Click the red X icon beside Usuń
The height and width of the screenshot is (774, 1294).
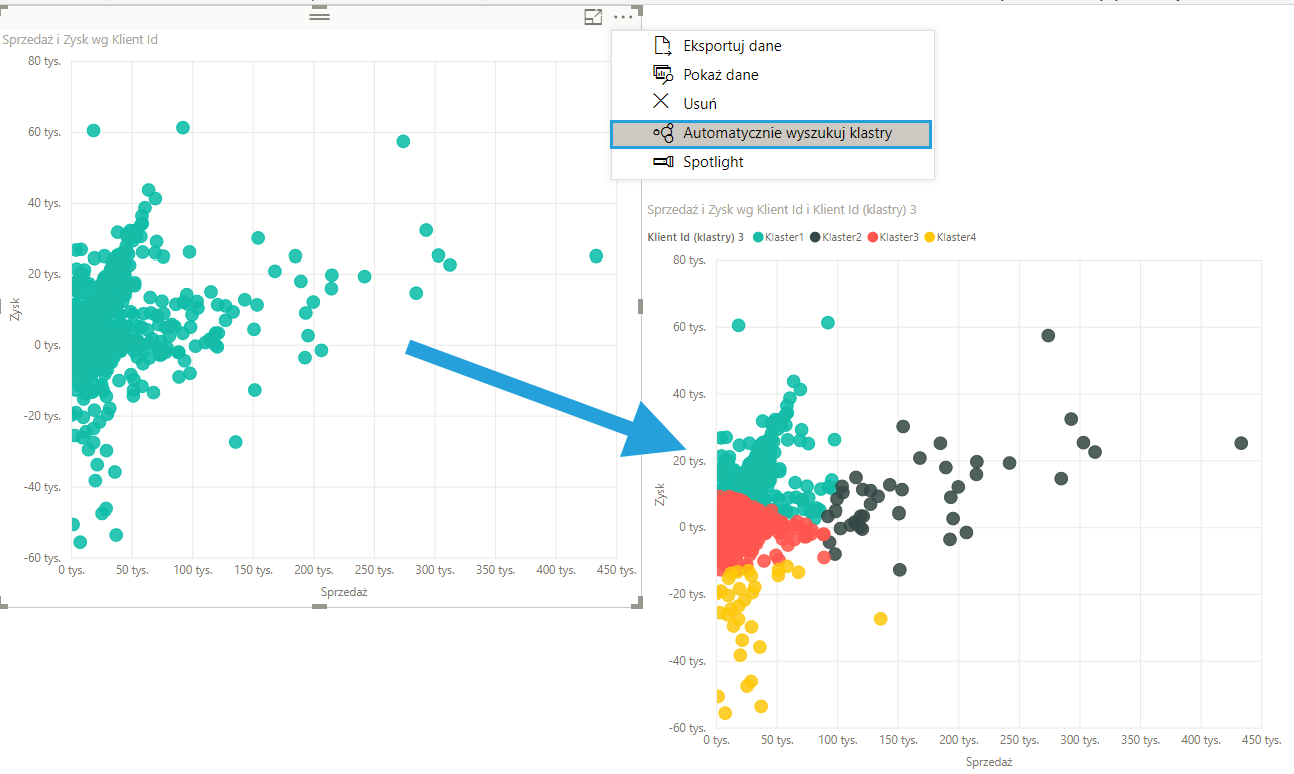point(661,103)
